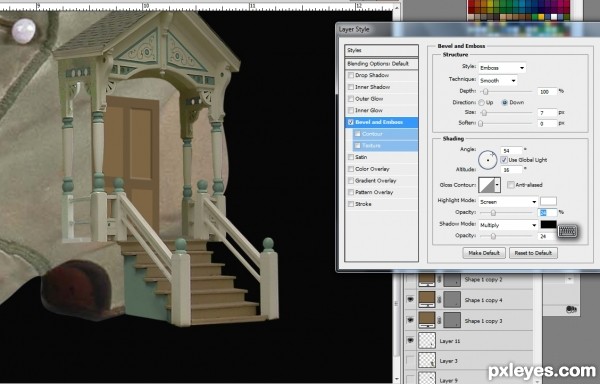Hide the Layer 11 layer
The height and width of the screenshot is (384, 600).
pos(410,340)
